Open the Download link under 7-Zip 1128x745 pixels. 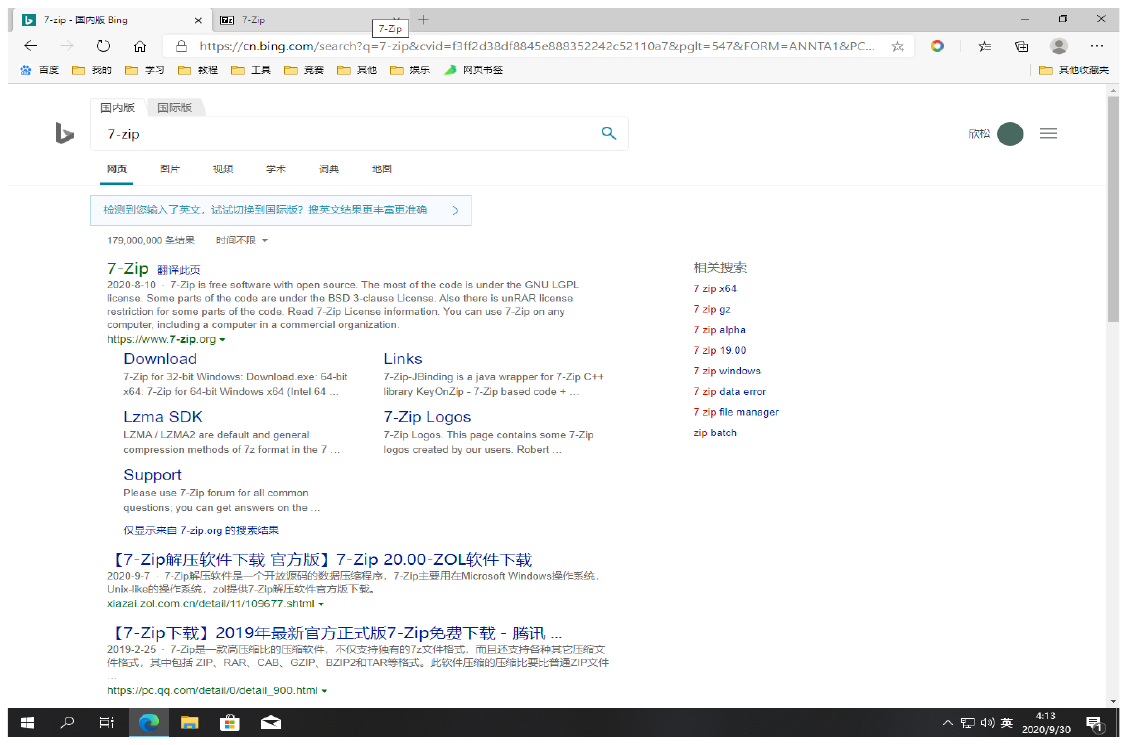point(160,359)
